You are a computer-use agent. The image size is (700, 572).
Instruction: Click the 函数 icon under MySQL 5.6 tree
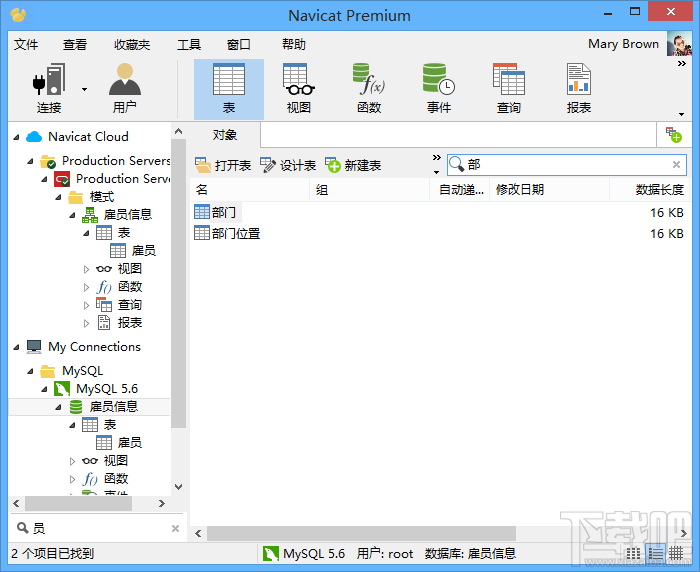tap(90, 479)
